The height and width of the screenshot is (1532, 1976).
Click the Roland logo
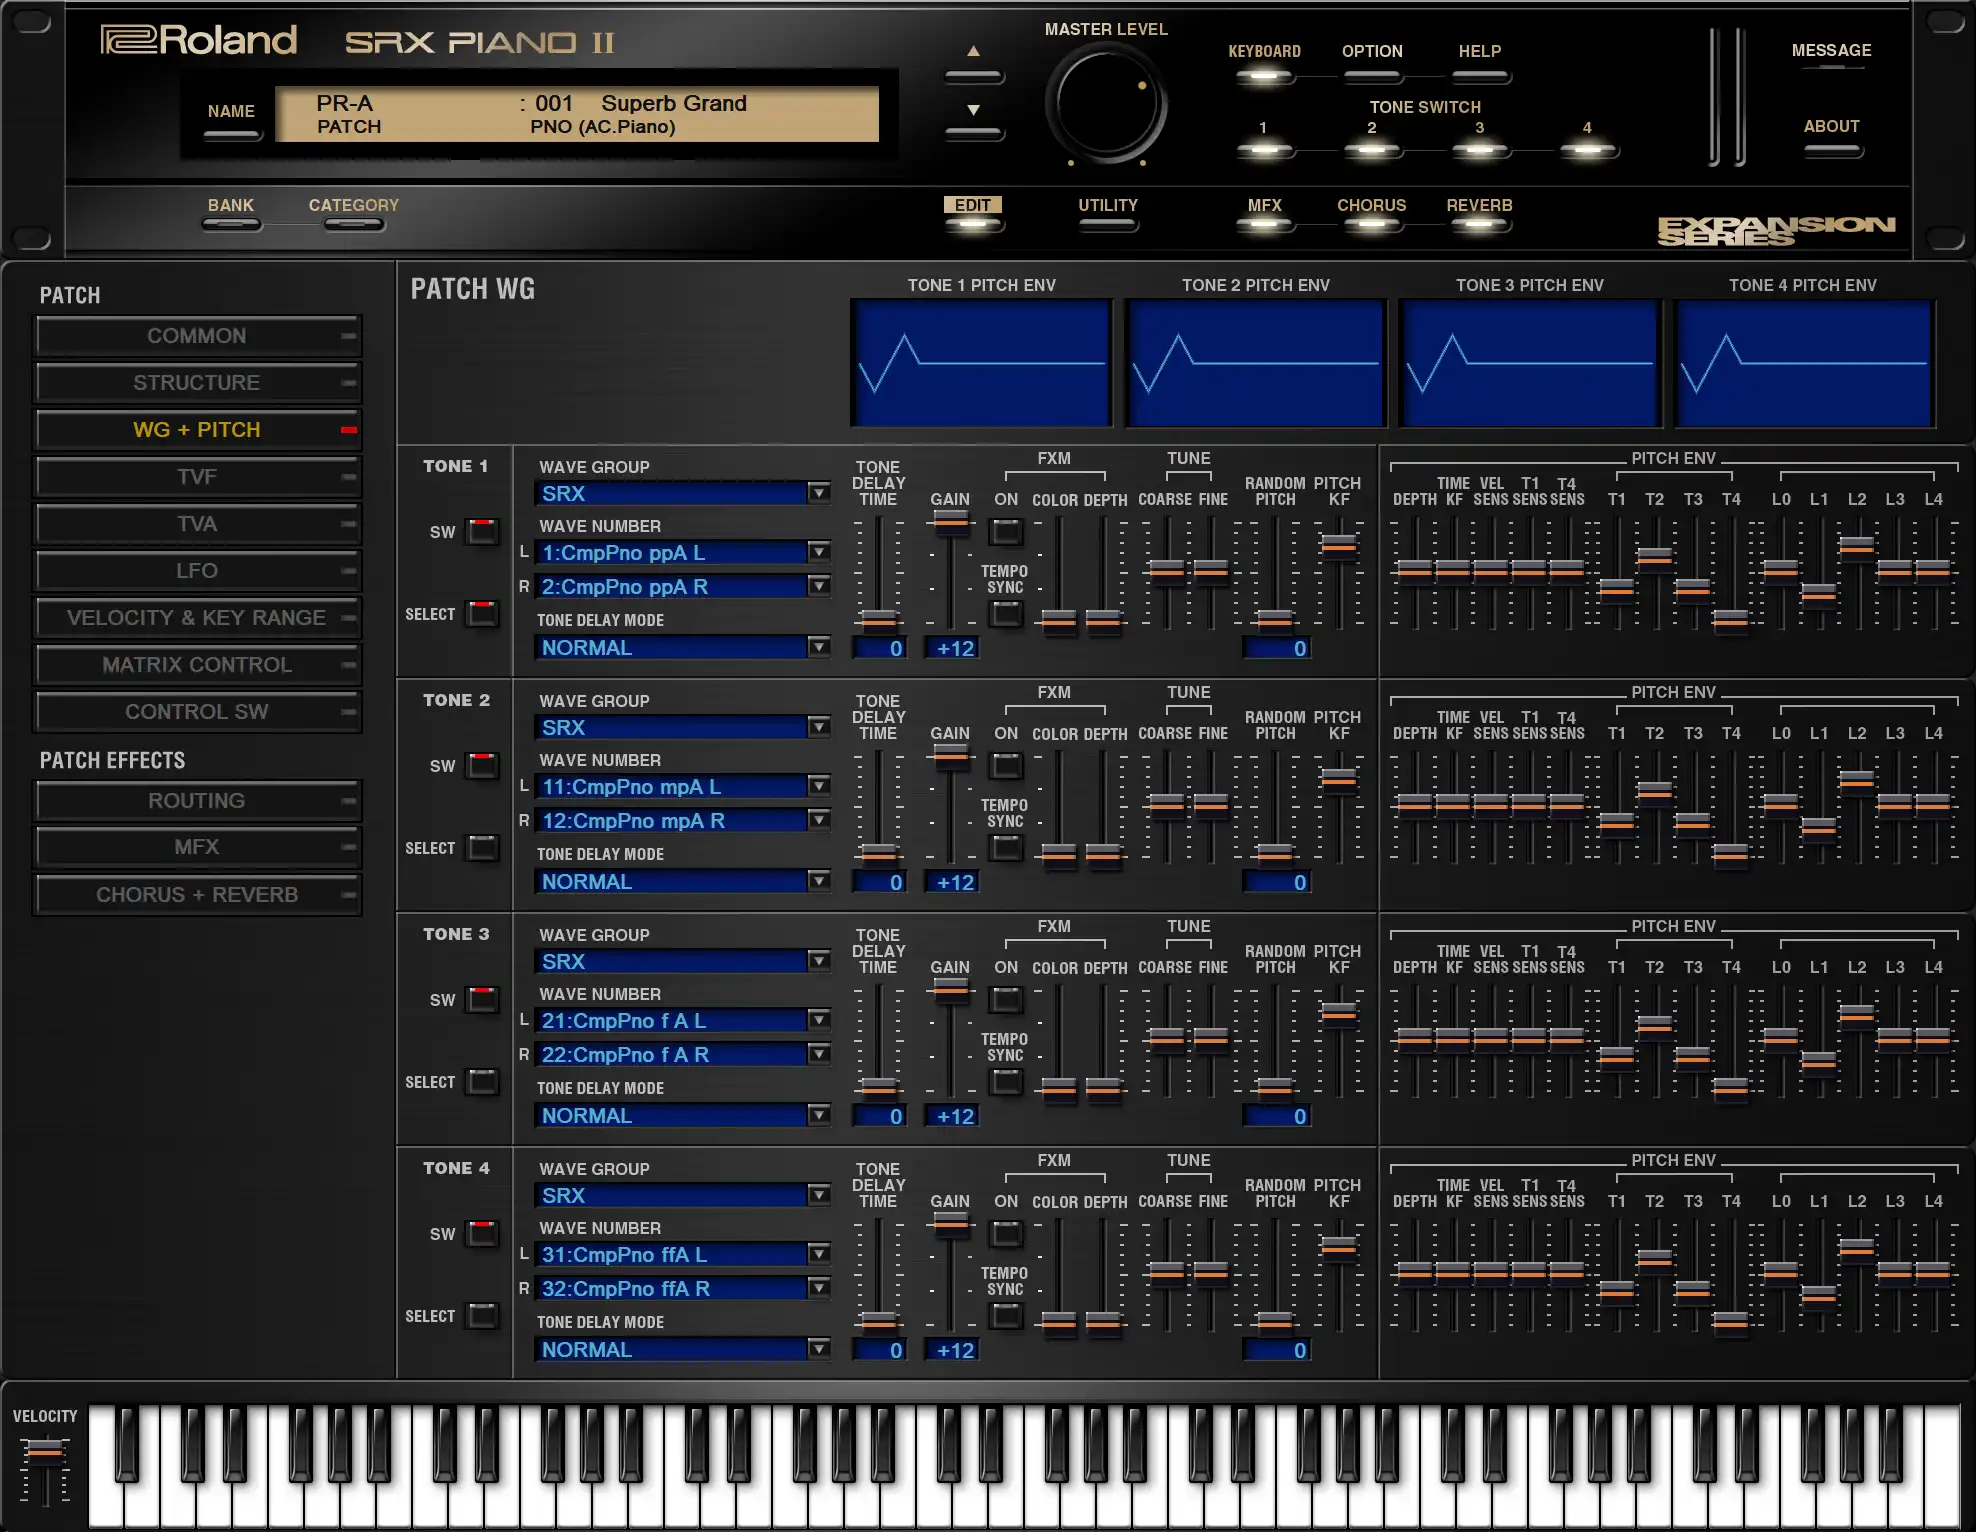pos(199,40)
